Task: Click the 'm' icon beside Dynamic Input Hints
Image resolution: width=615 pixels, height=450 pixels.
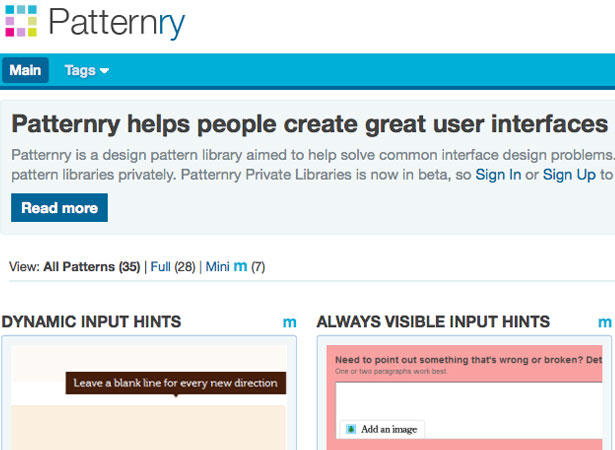Action: [x=289, y=322]
